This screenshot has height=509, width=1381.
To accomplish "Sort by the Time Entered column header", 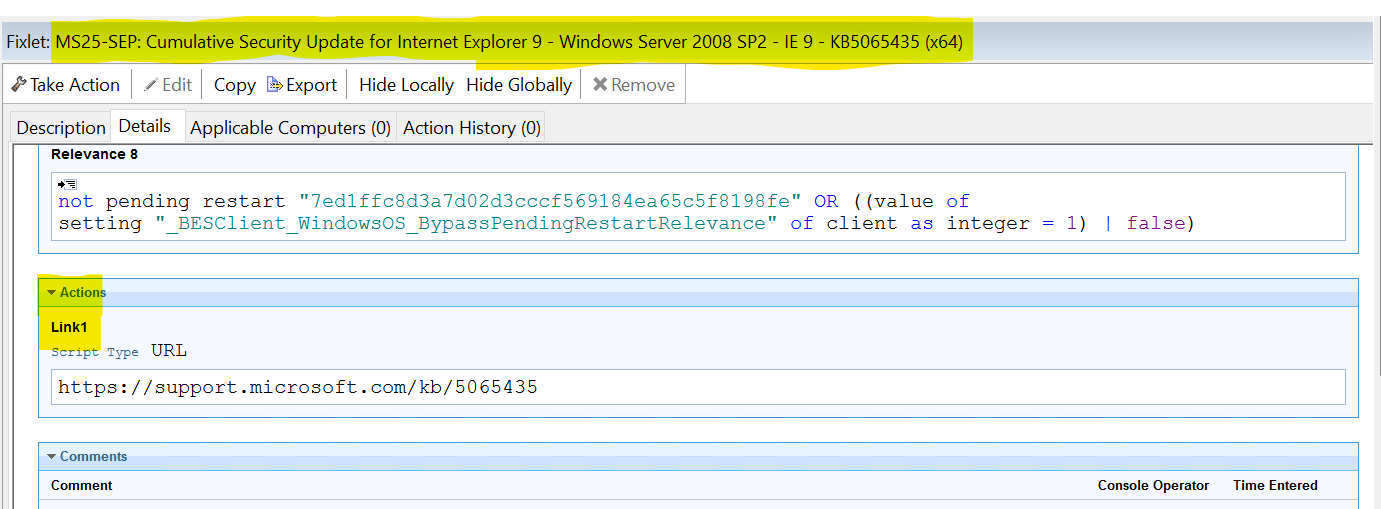I will [1275, 486].
